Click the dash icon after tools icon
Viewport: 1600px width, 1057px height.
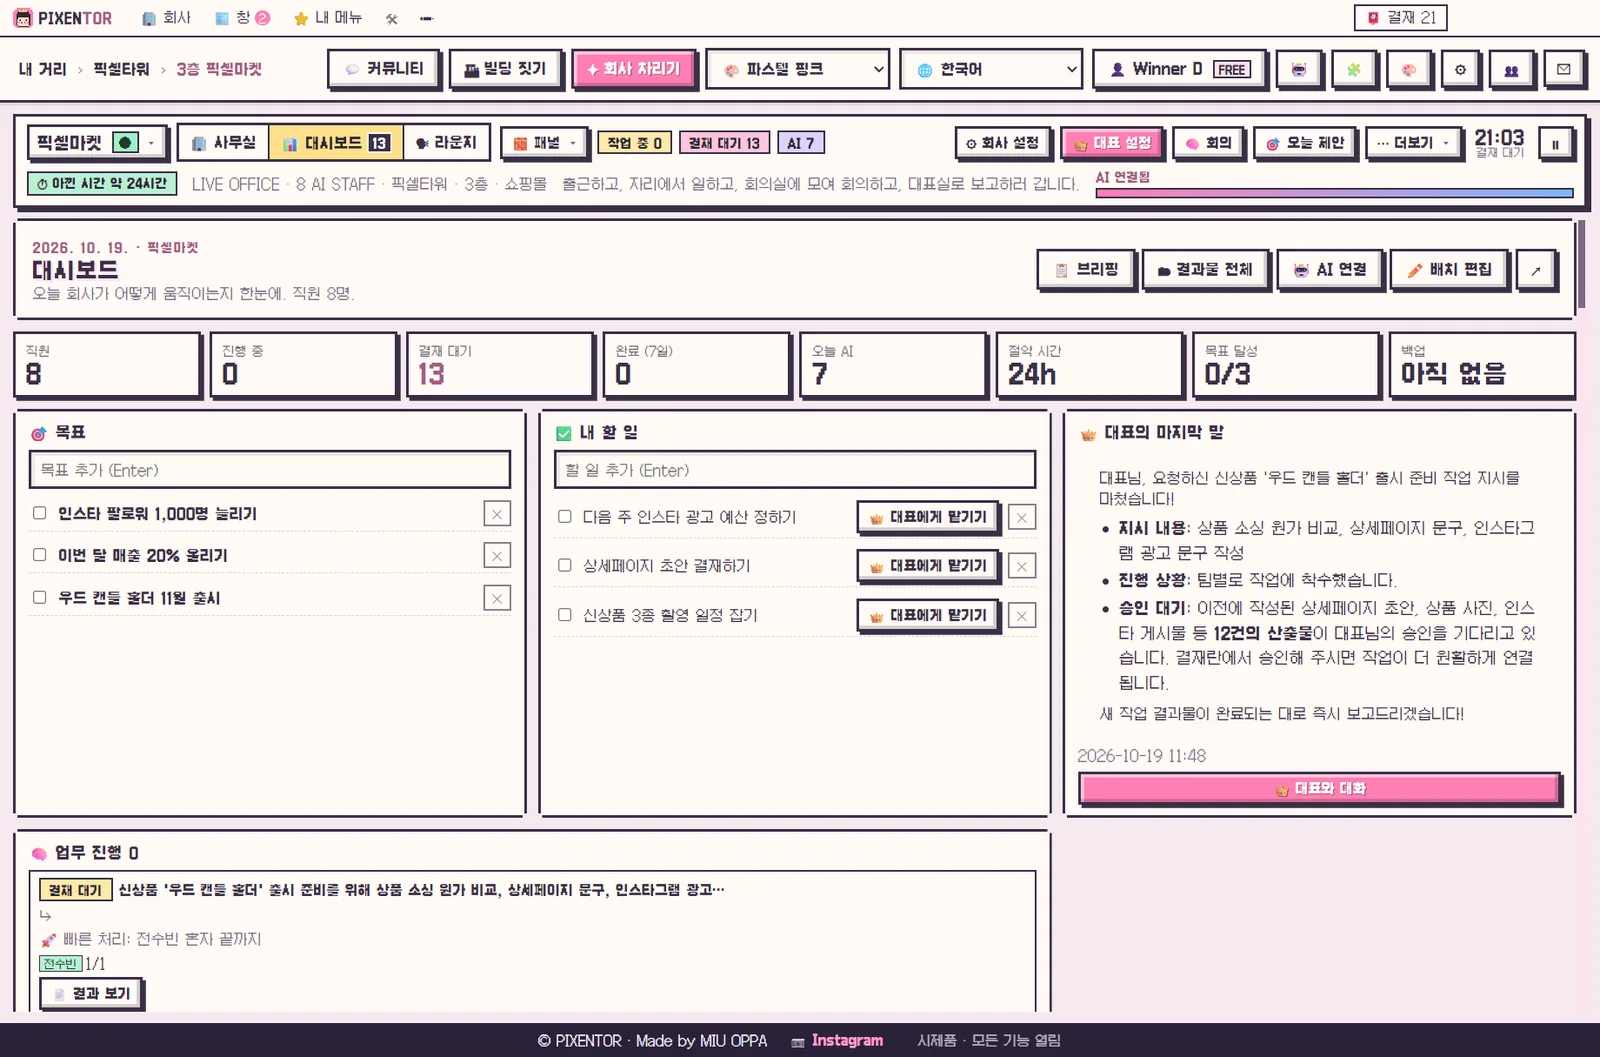click(x=426, y=18)
